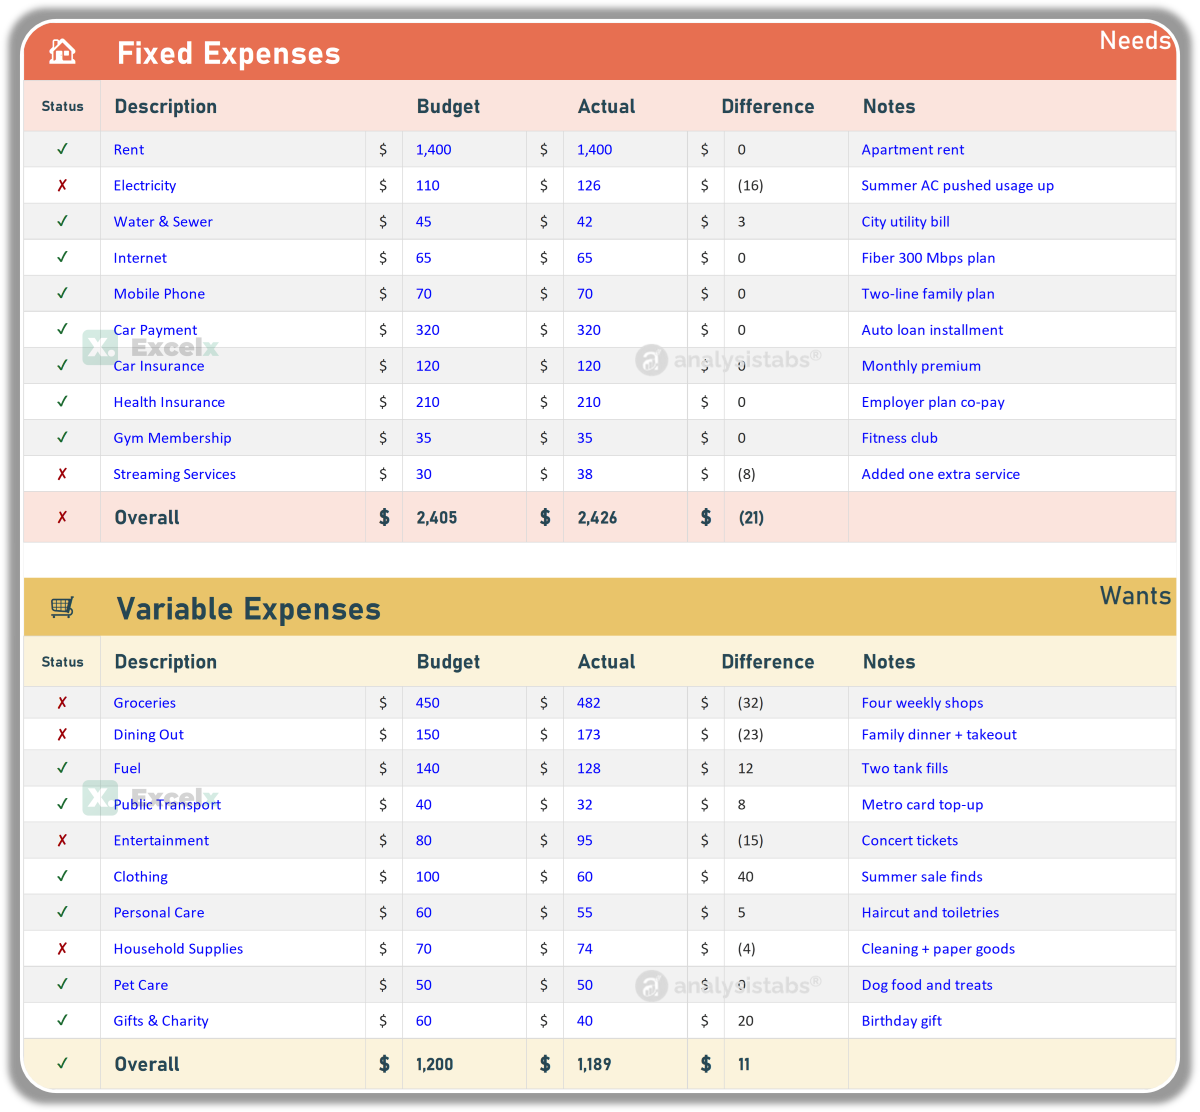
Task: Click the note 'Fiber 300 Mbps plan'
Action: pyautogui.click(x=929, y=257)
